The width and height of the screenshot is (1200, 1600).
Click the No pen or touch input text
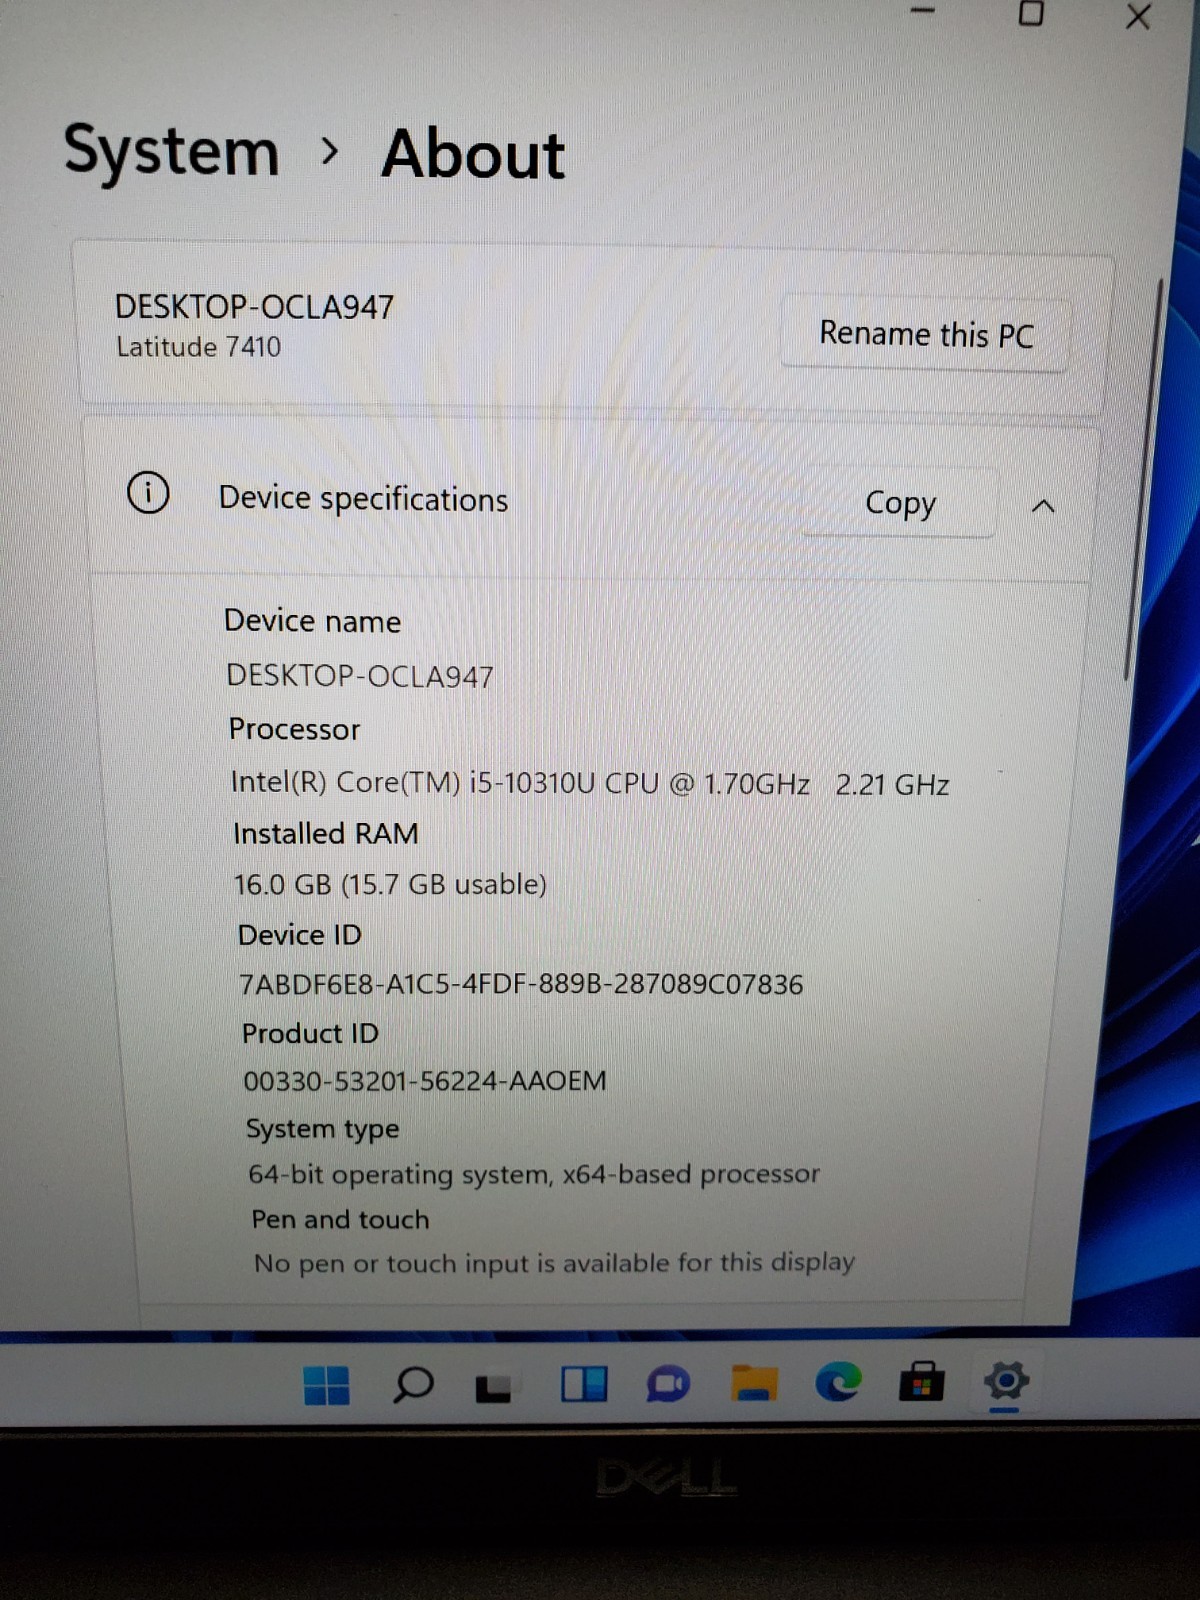[554, 1263]
